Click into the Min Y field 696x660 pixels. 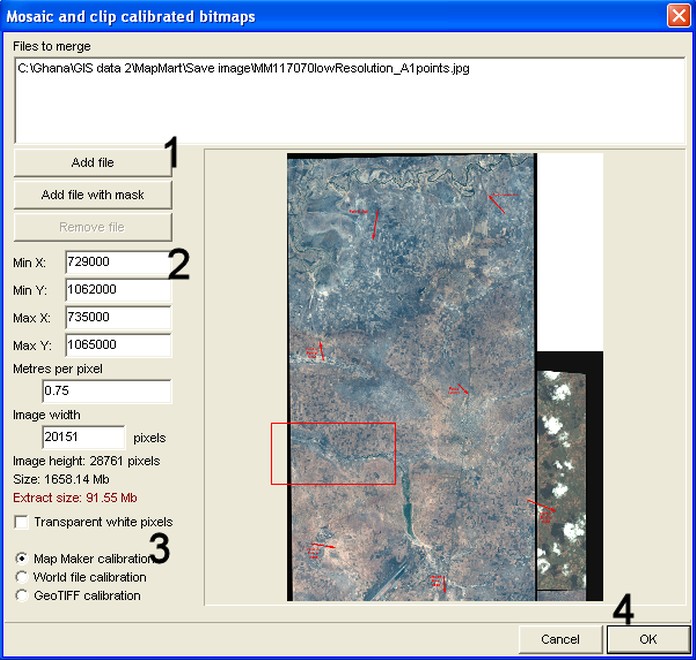coord(117,290)
